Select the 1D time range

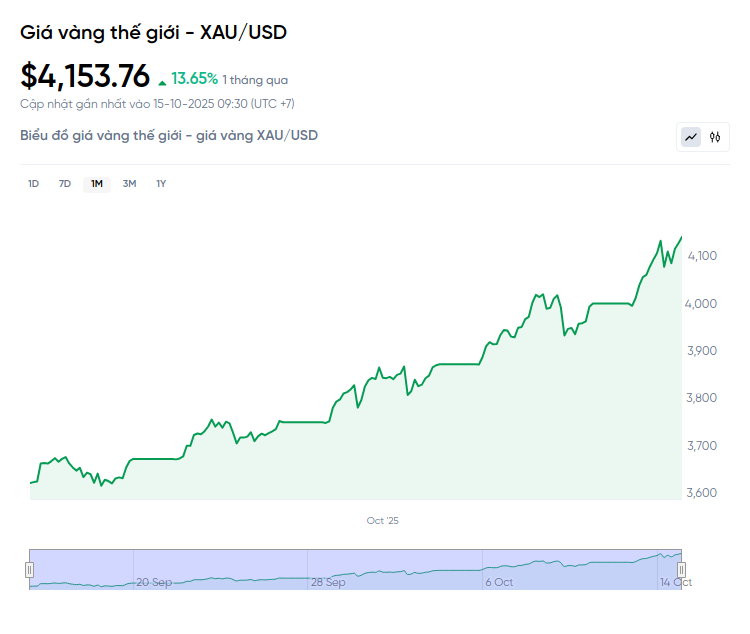click(x=33, y=183)
